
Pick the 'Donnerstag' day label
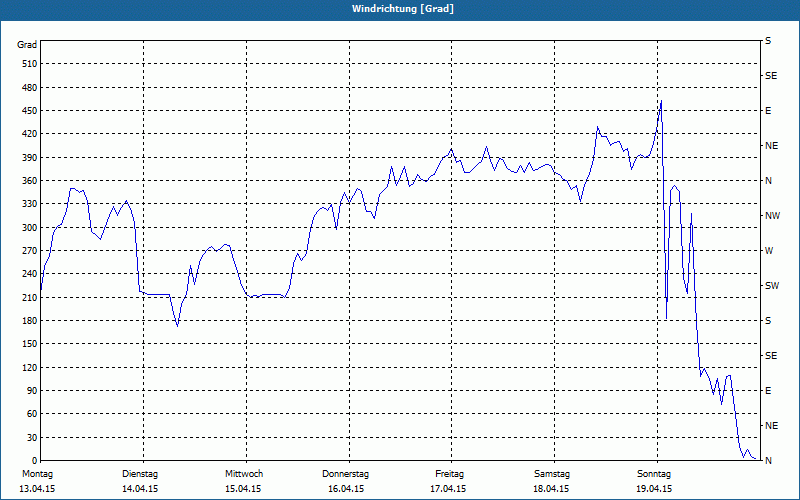(345, 474)
